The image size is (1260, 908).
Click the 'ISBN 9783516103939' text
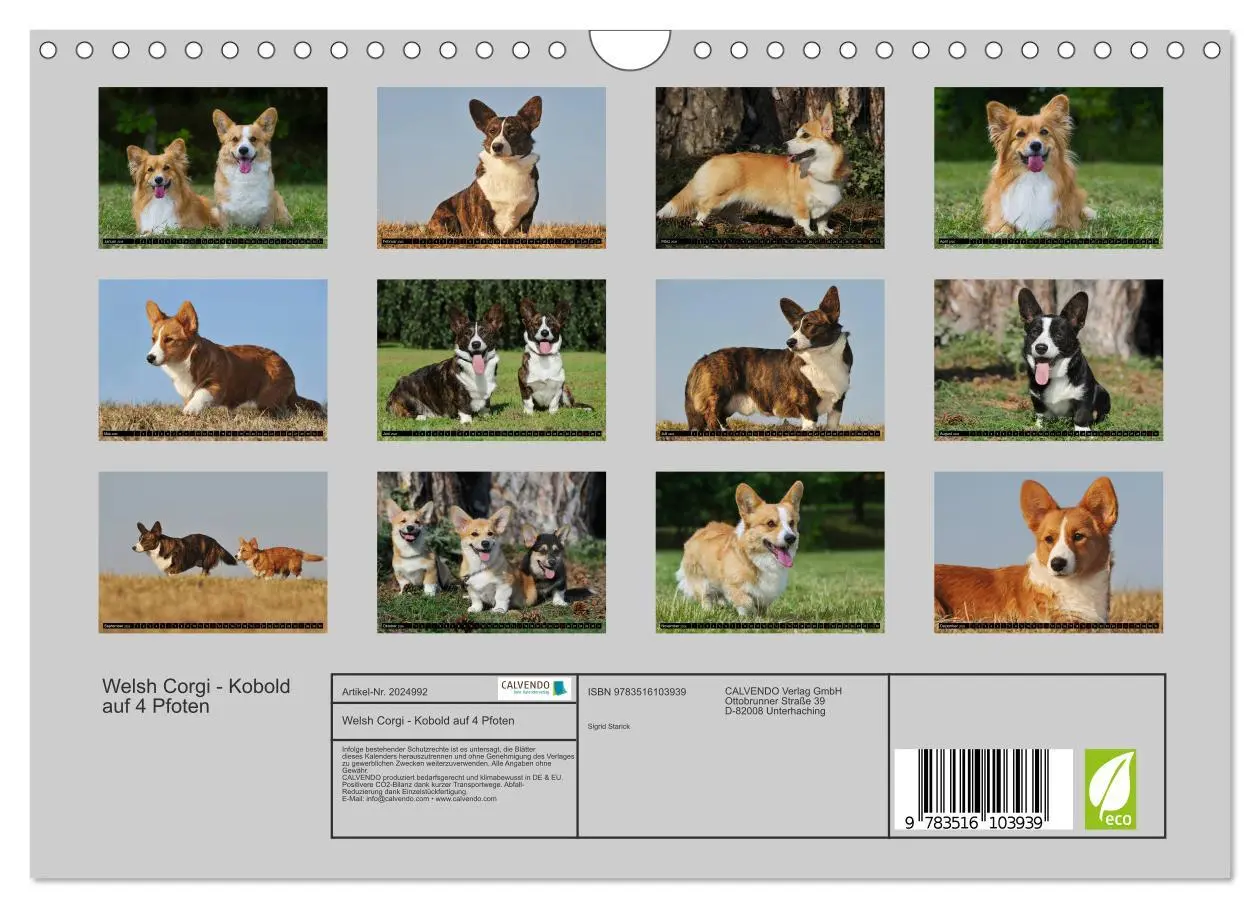point(637,692)
